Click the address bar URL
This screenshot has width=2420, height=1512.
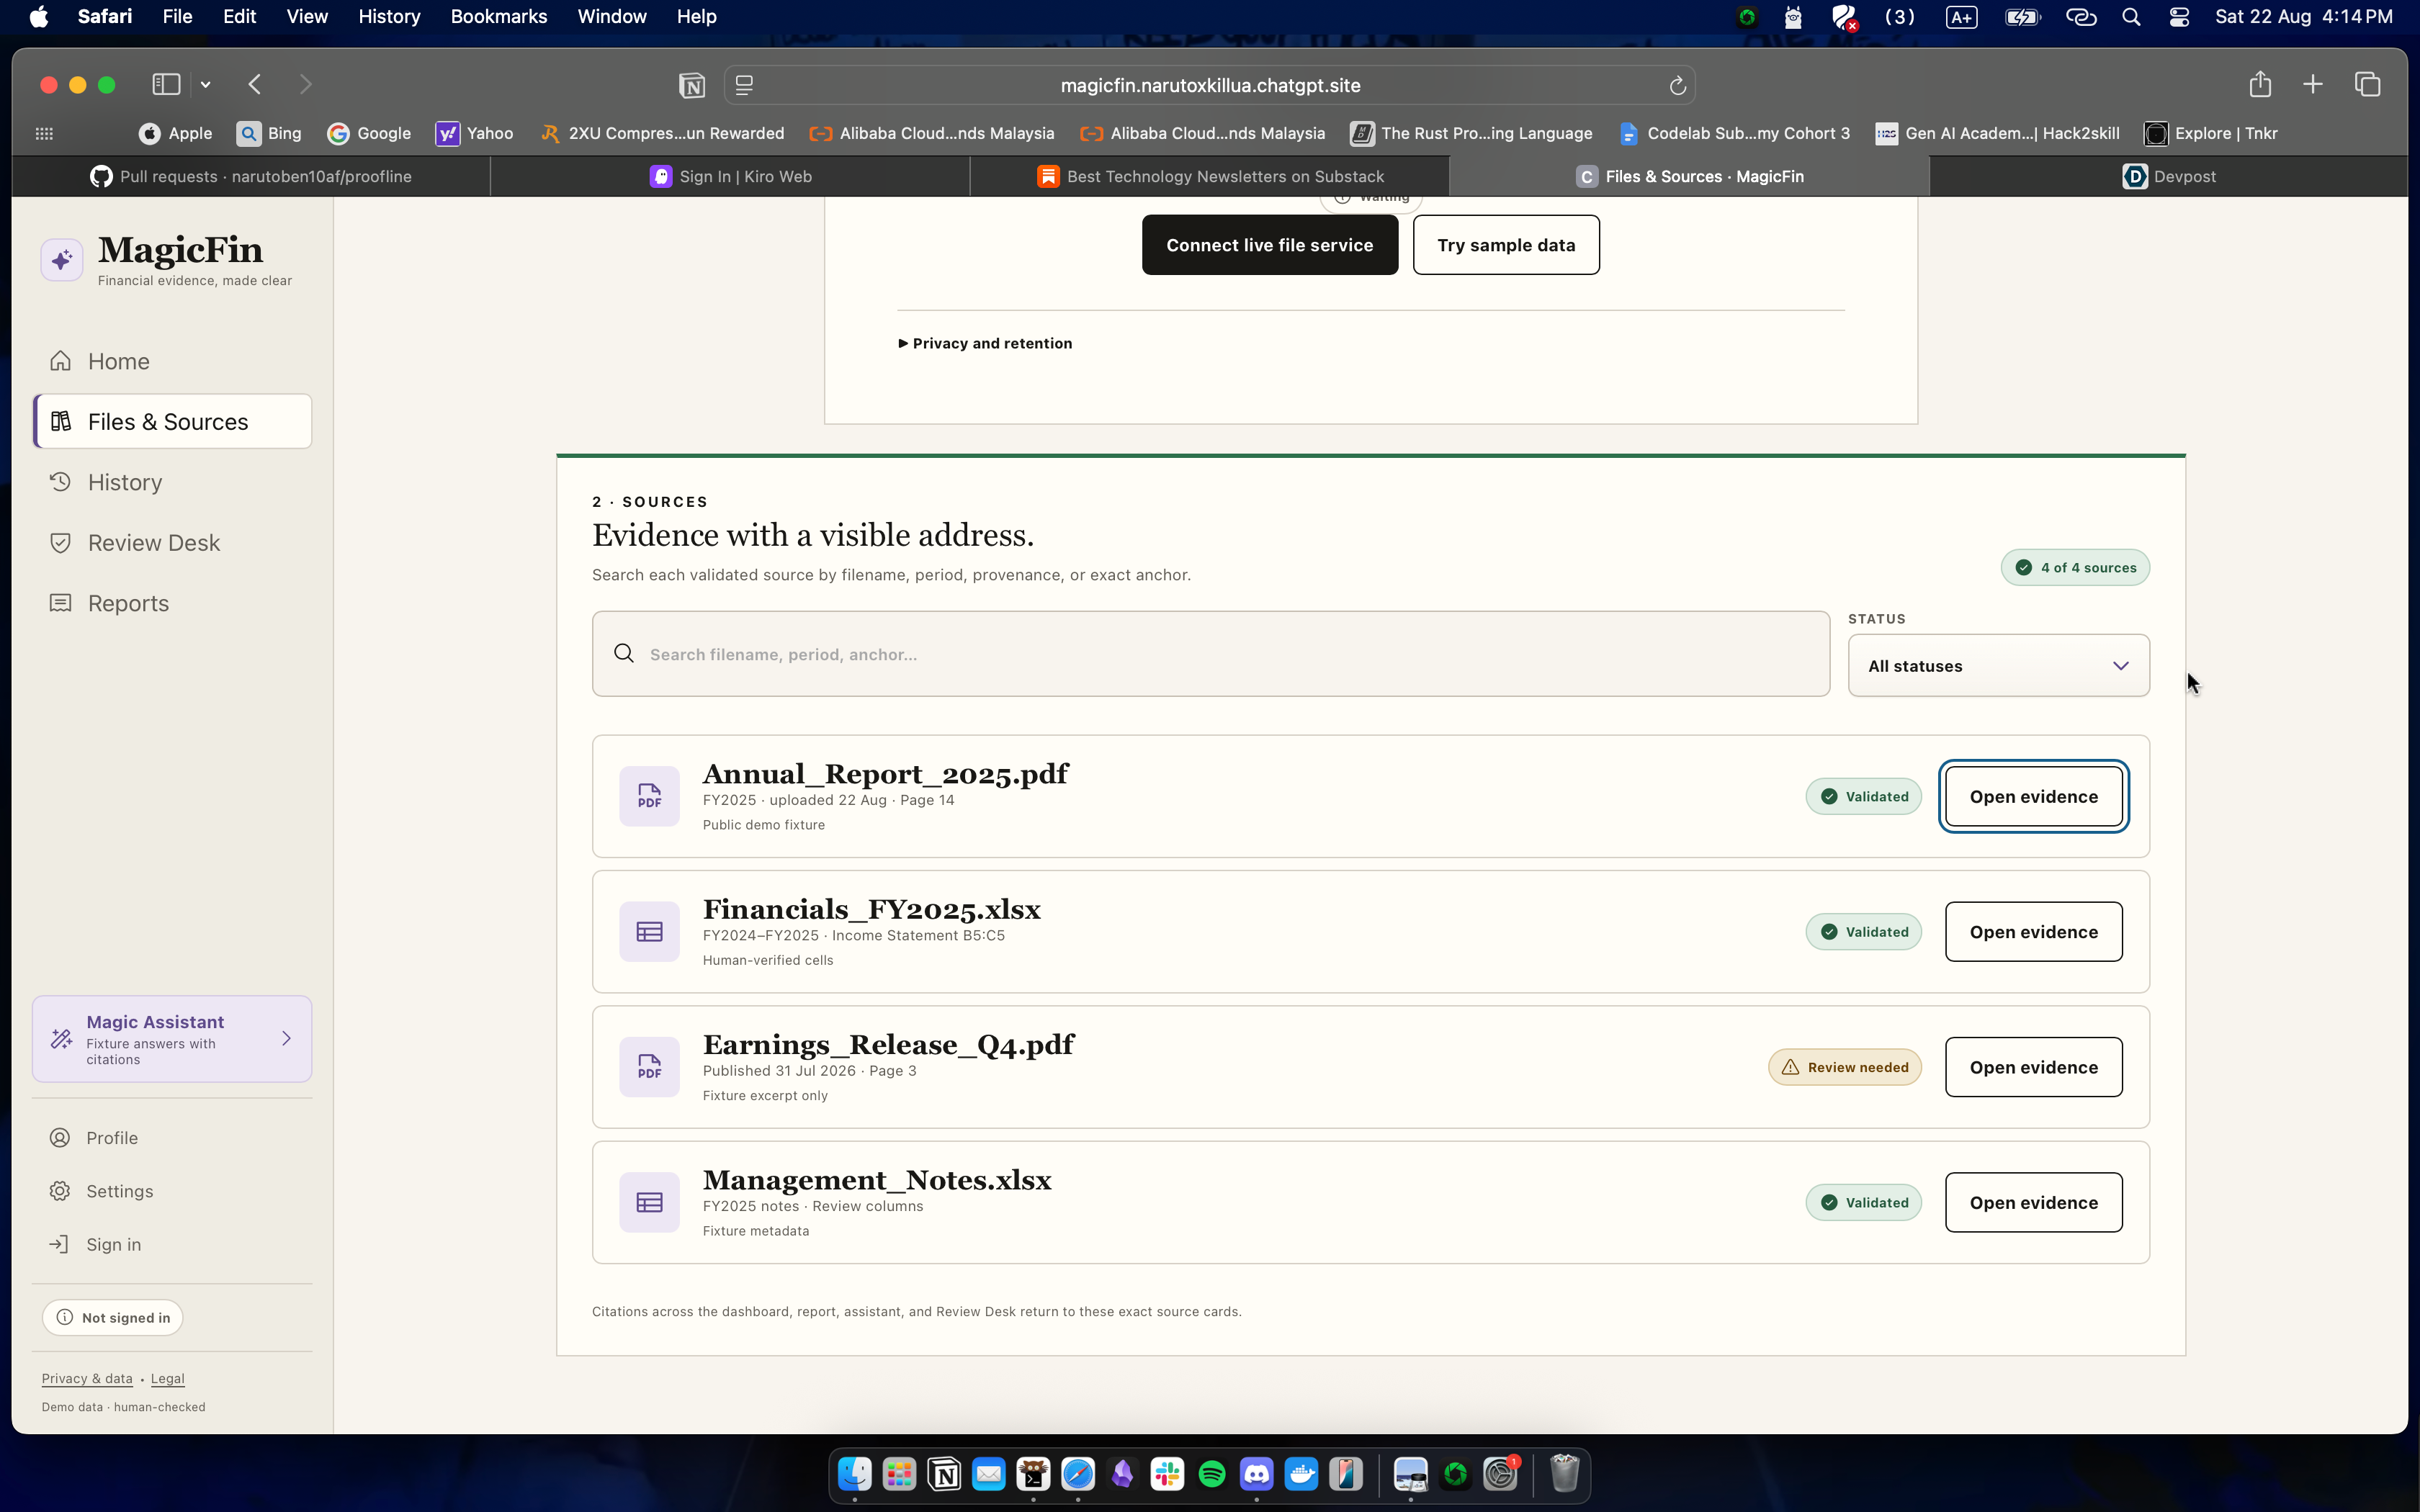pos(1210,85)
